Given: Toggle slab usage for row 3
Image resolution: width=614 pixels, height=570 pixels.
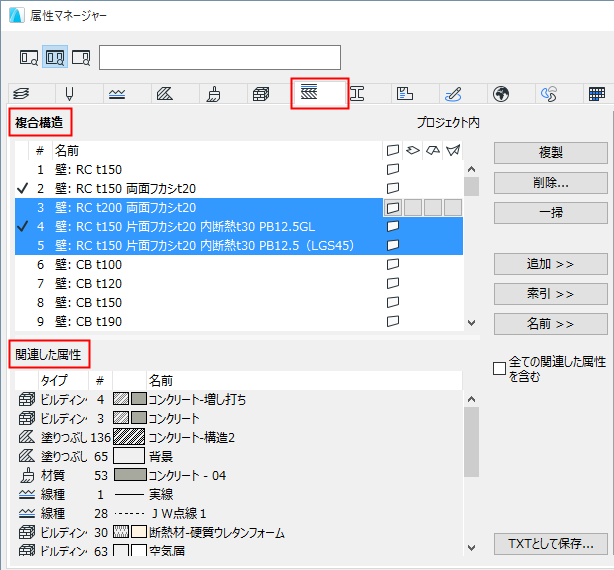Looking at the screenshot, I should point(413,207).
